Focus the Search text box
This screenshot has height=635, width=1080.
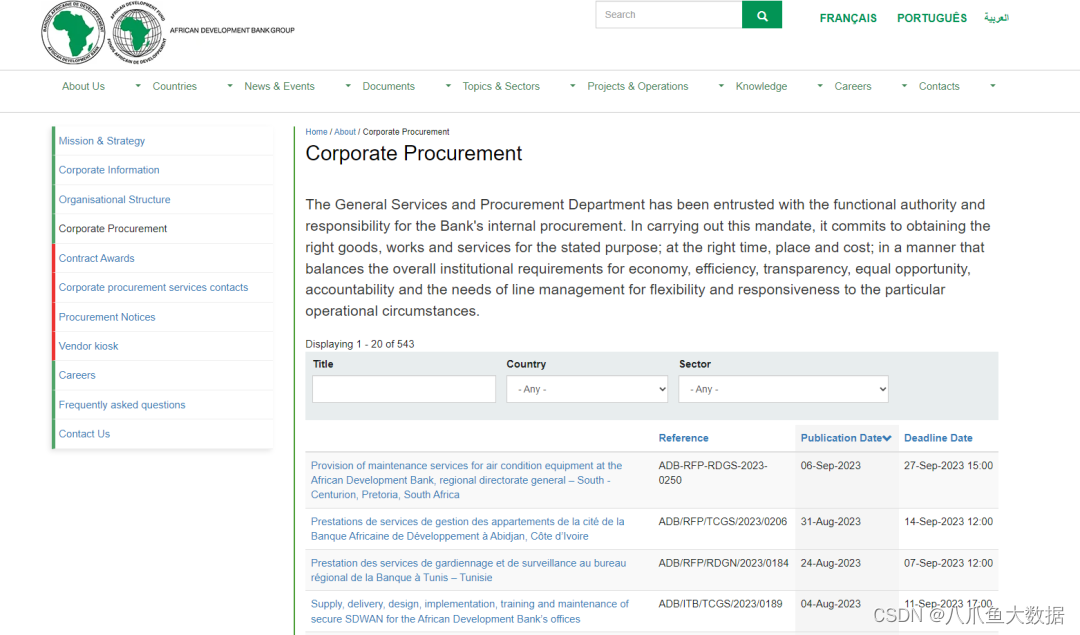tap(669, 14)
